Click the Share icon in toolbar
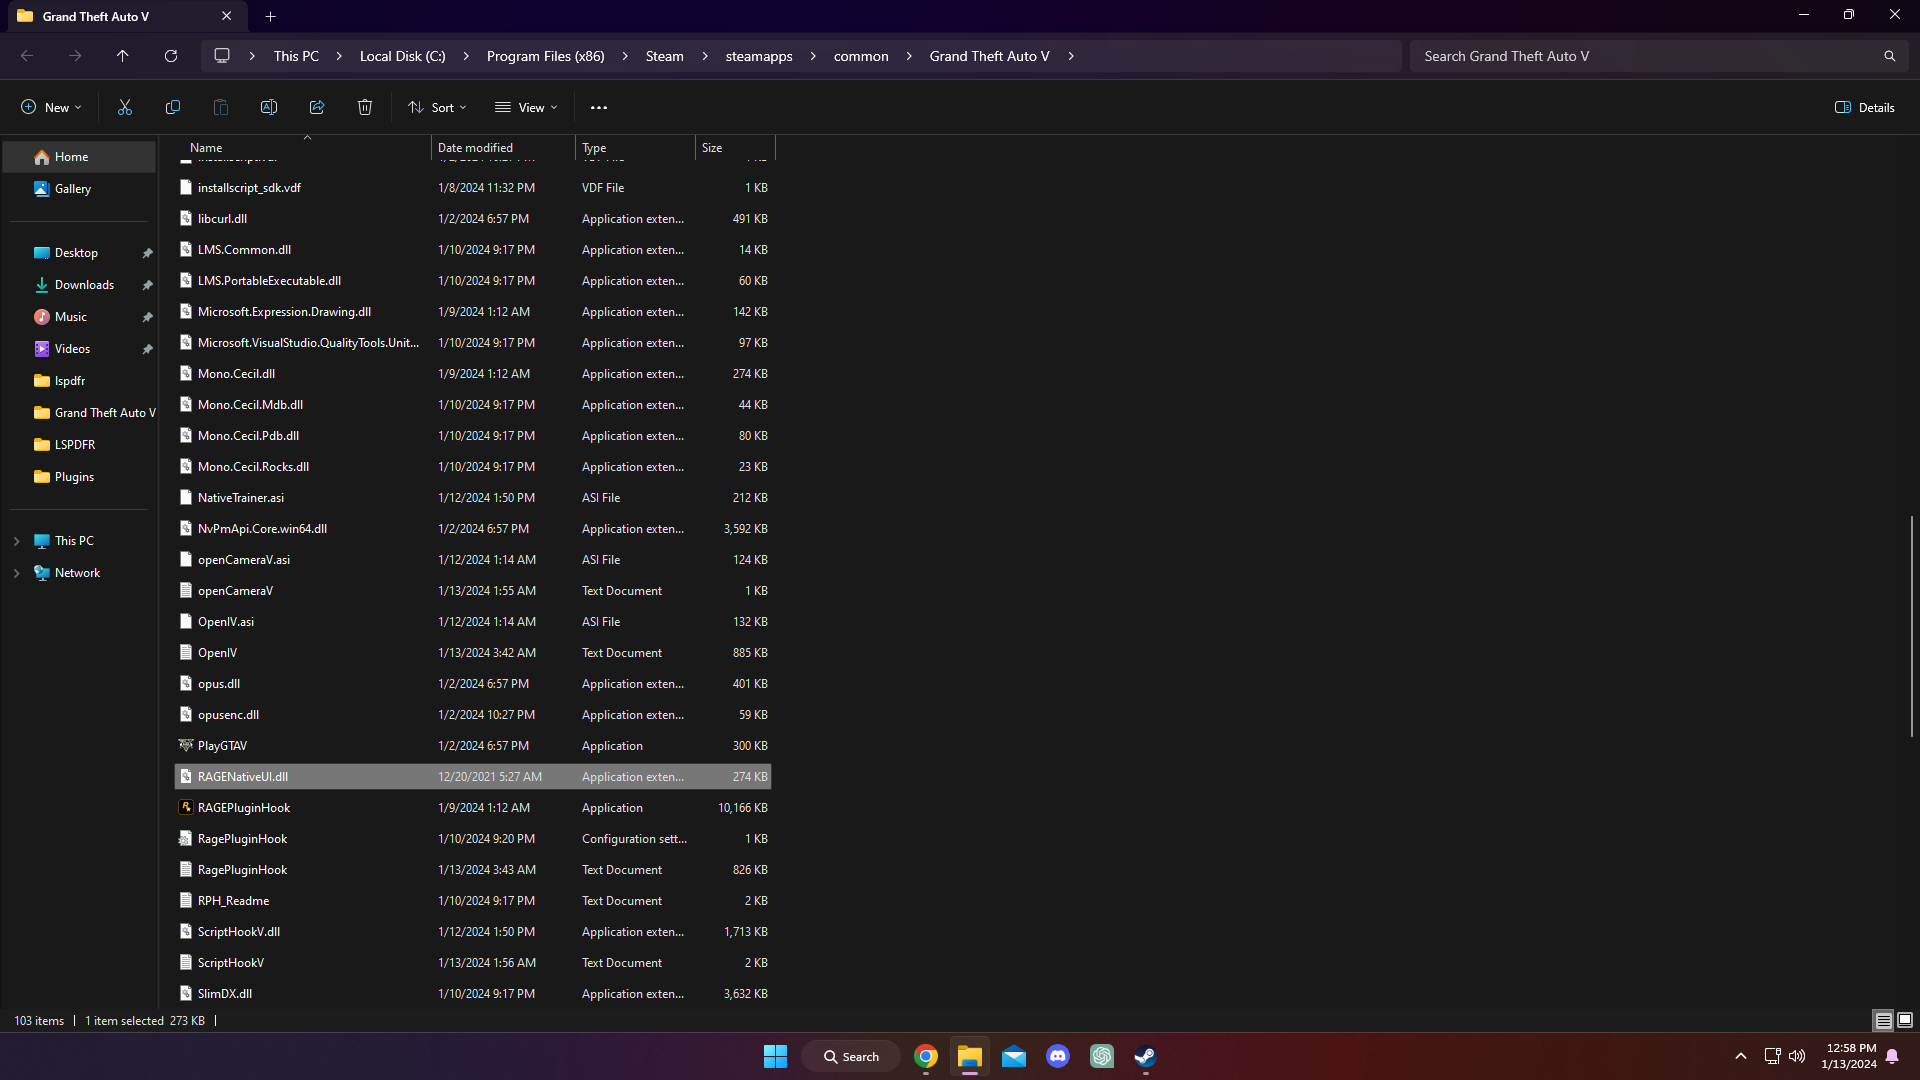 [x=317, y=107]
